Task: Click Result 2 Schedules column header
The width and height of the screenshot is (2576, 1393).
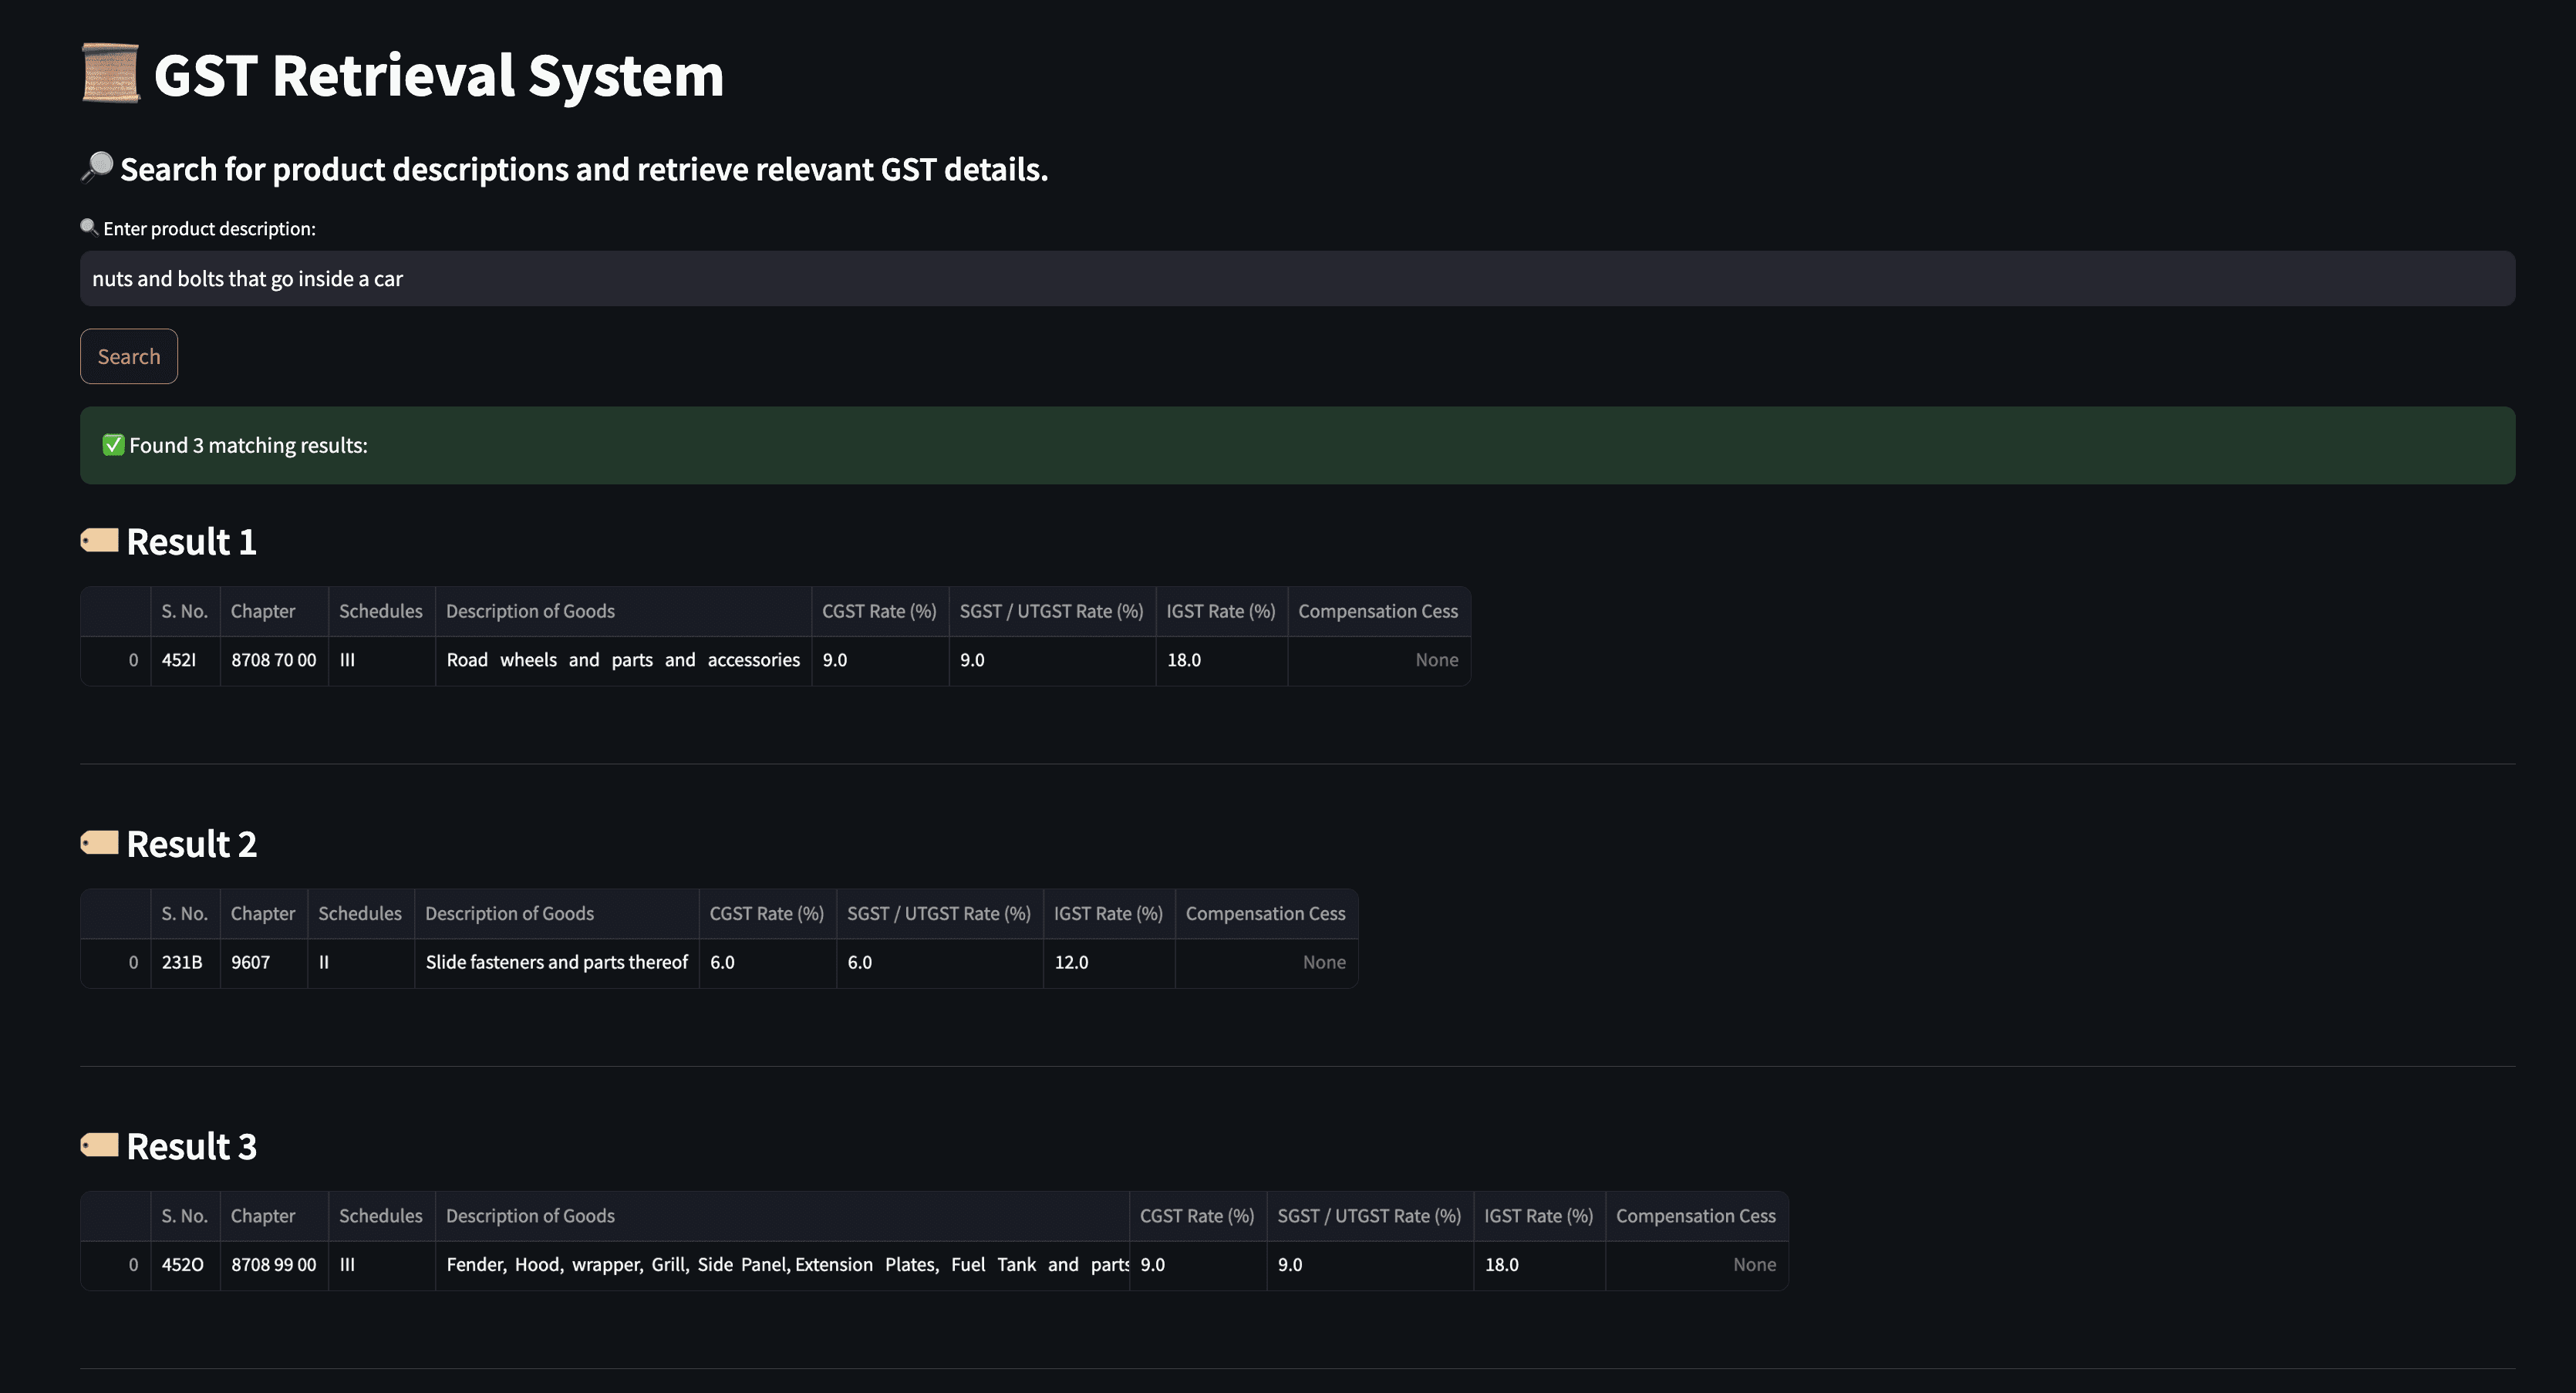Action: coord(360,913)
